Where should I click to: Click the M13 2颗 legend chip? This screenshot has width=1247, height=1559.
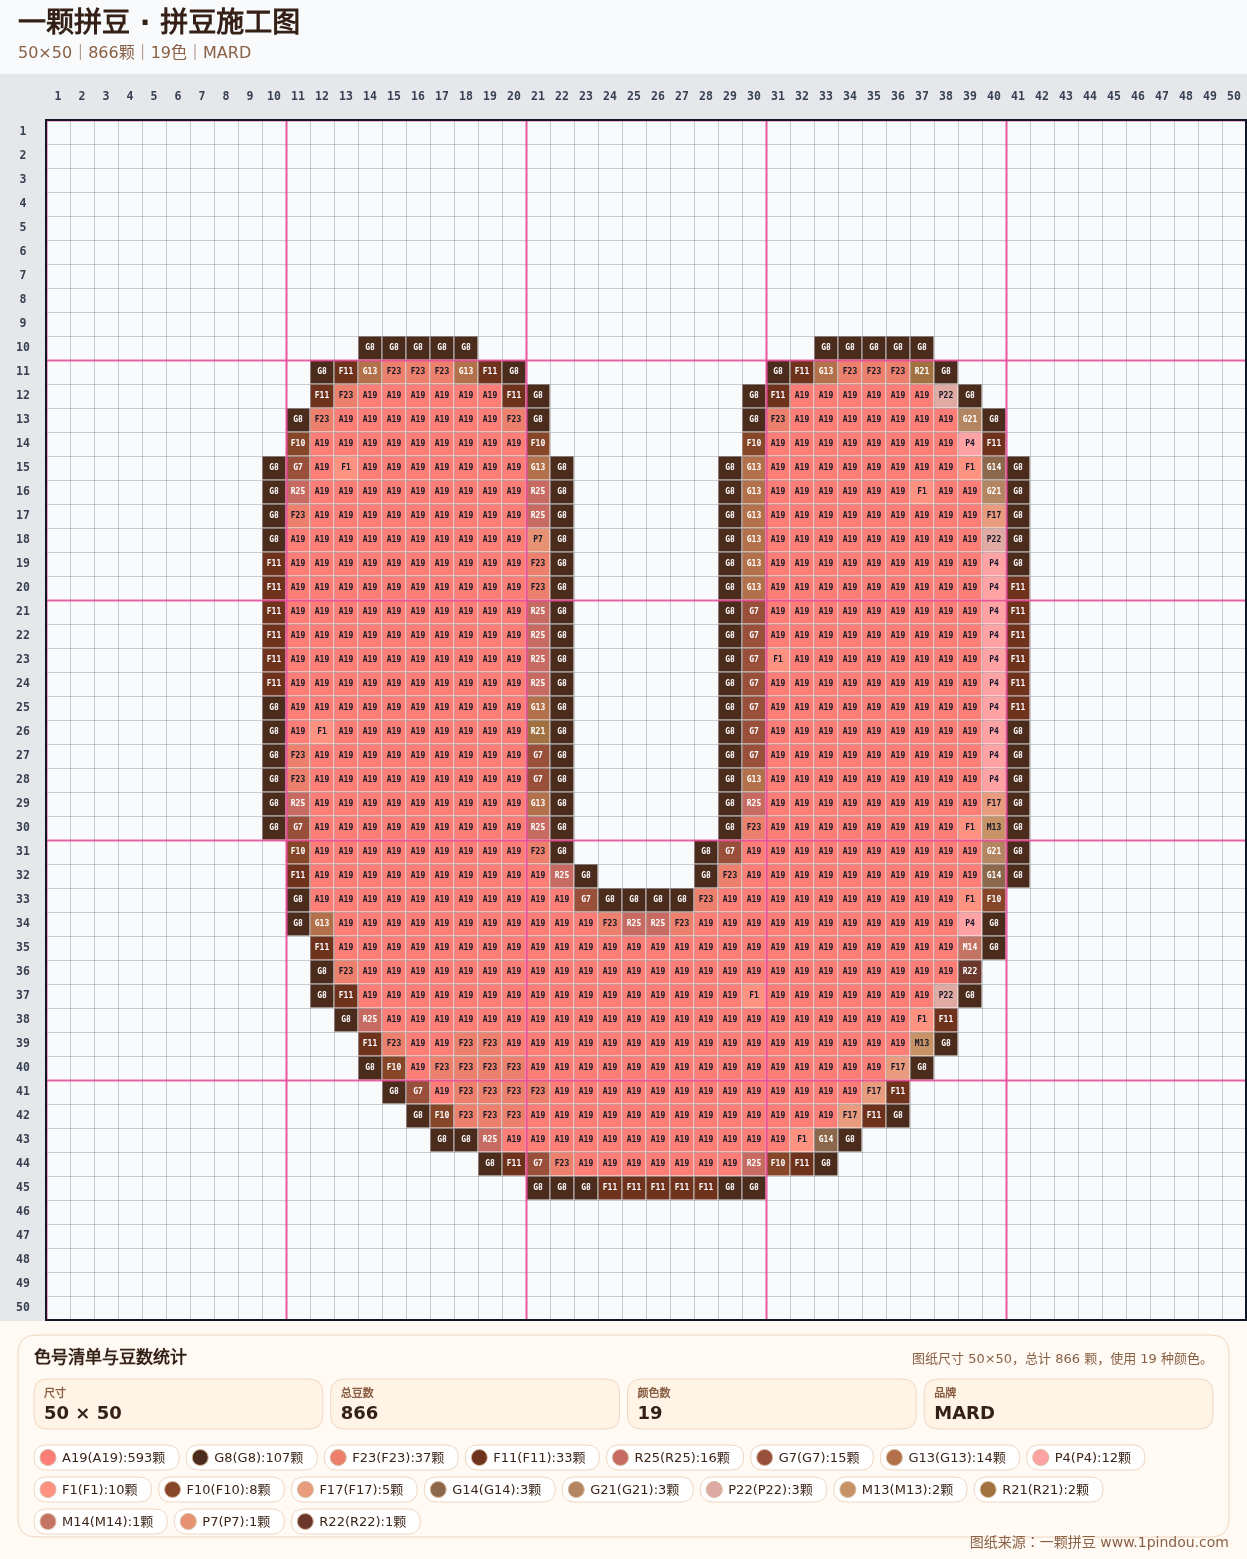point(900,1489)
